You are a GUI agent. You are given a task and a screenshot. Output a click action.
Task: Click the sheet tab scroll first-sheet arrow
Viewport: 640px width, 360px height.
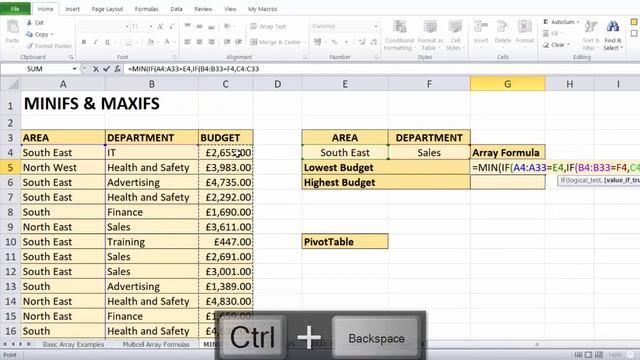[5, 344]
